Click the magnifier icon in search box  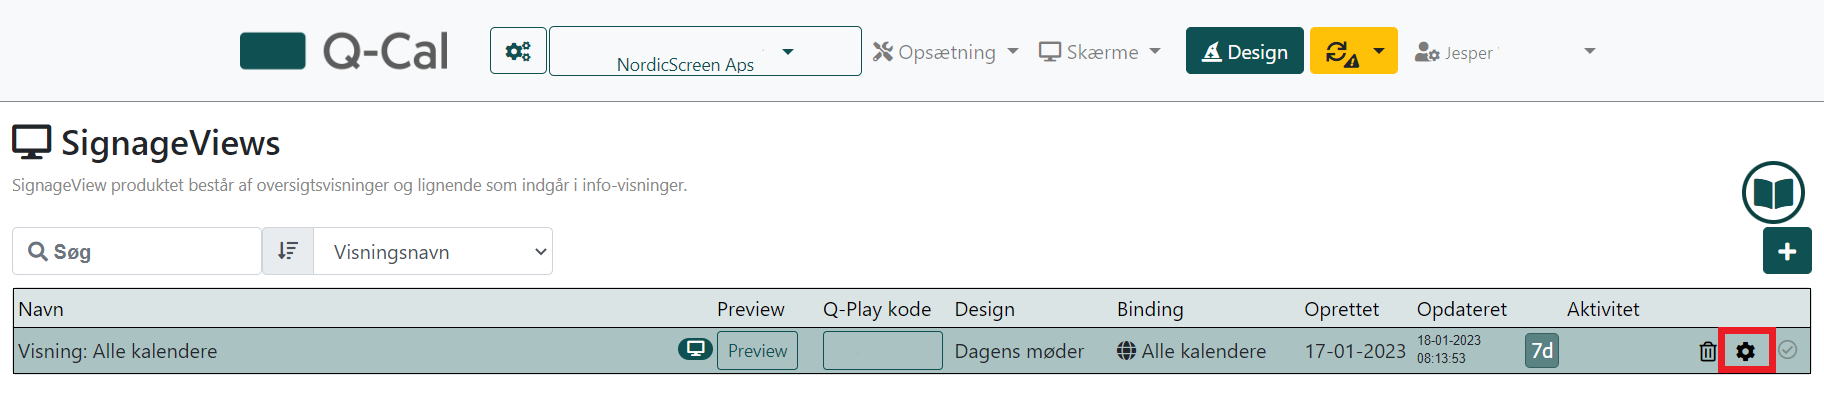click(38, 251)
